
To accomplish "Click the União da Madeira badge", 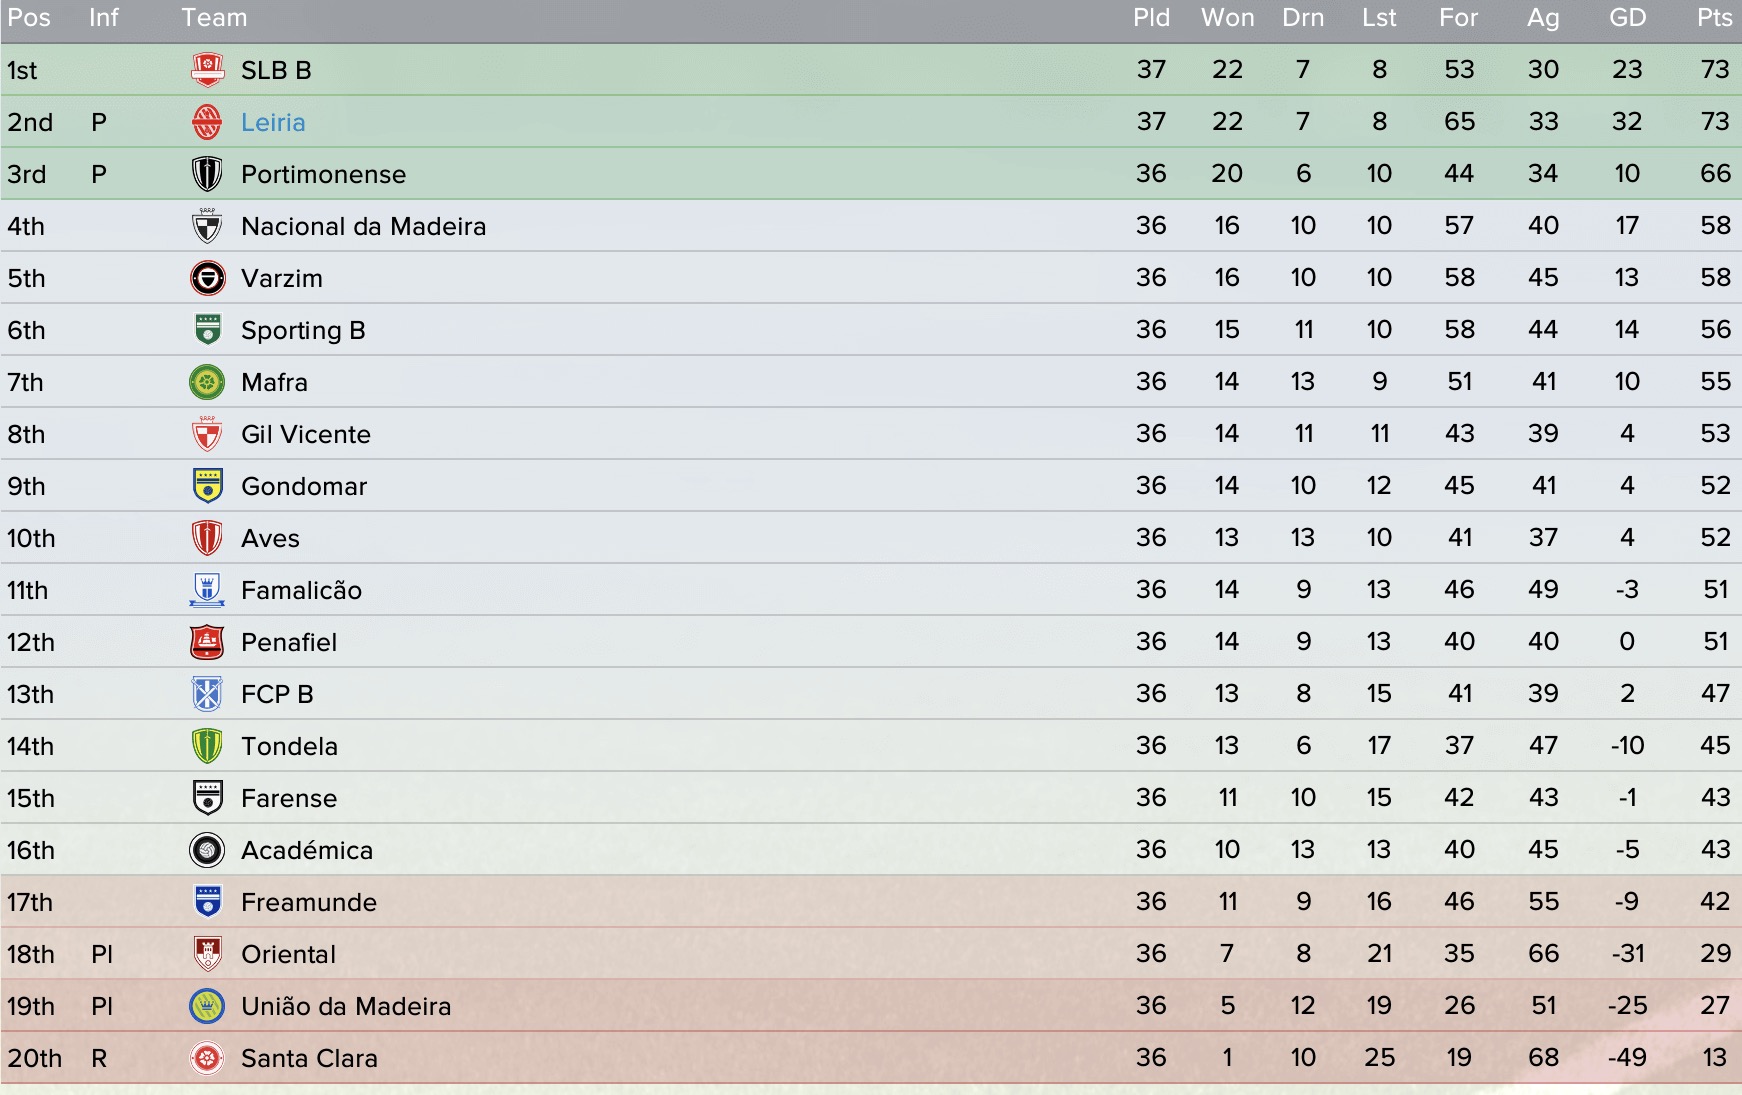I will (x=207, y=1006).
